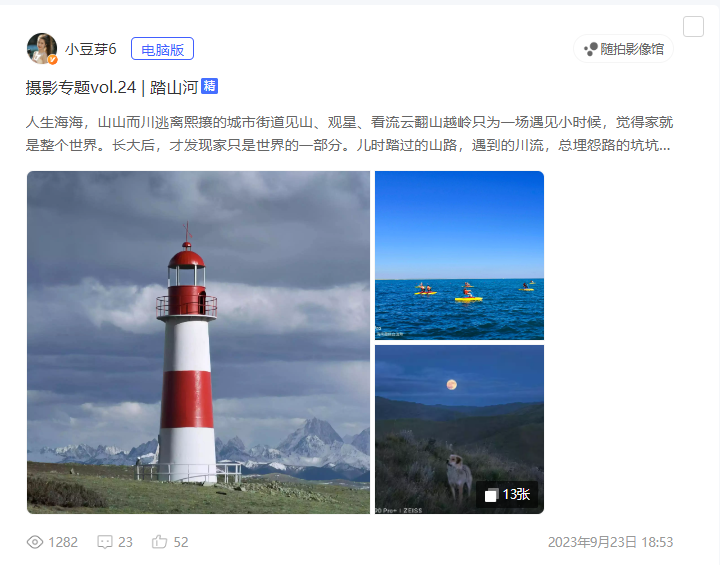Screen dimensions: 720x565
Task: Click the orange verified badge on avatar
Action: (53, 60)
